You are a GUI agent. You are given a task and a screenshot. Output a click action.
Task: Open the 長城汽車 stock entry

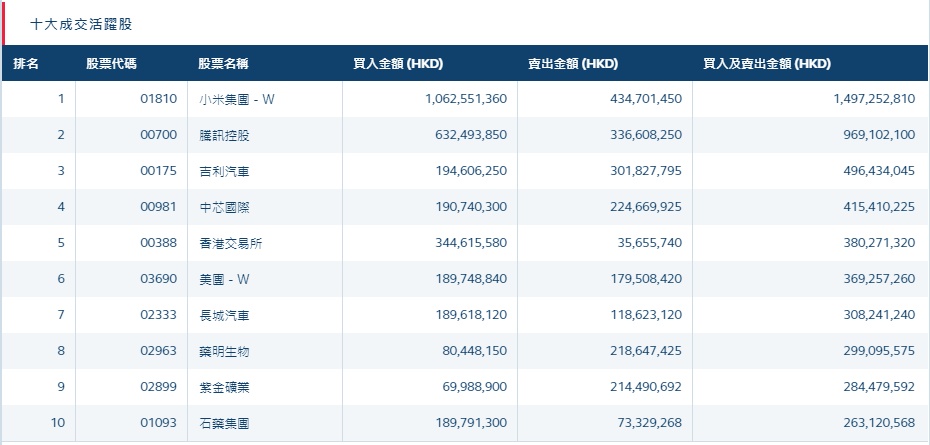pos(224,315)
